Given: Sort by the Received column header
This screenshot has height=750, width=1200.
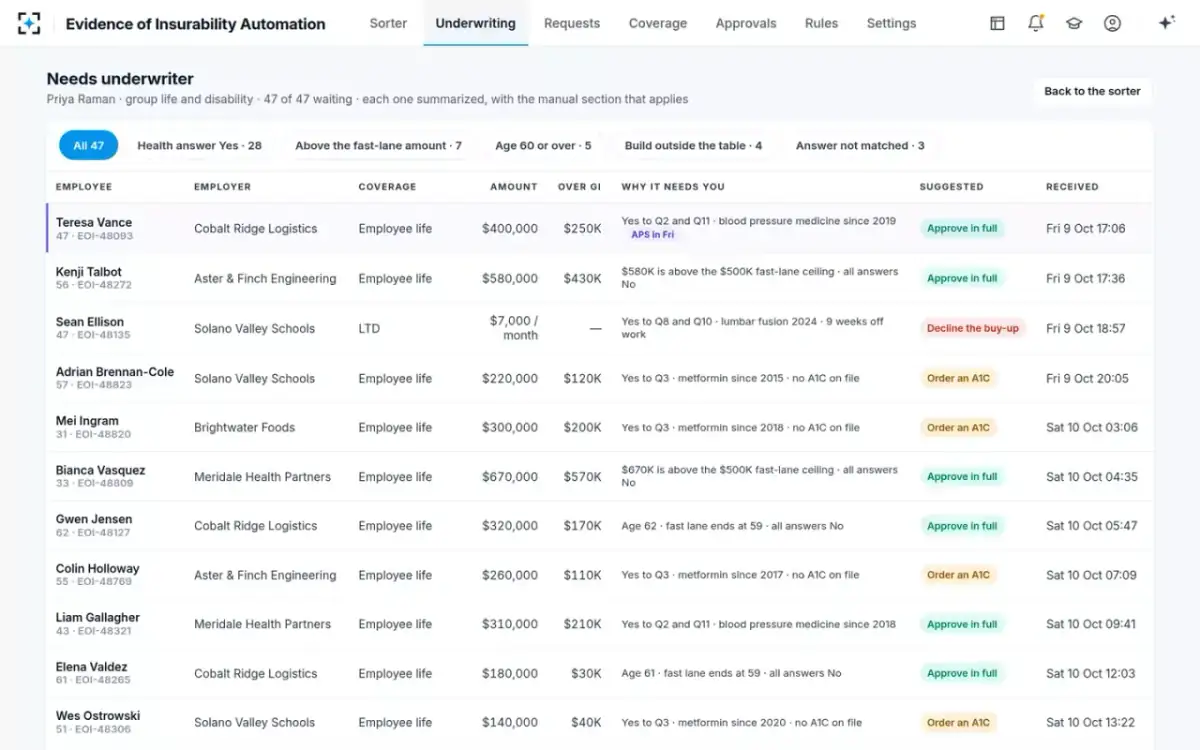Looking at the screenshot, I should [1072, 187].
